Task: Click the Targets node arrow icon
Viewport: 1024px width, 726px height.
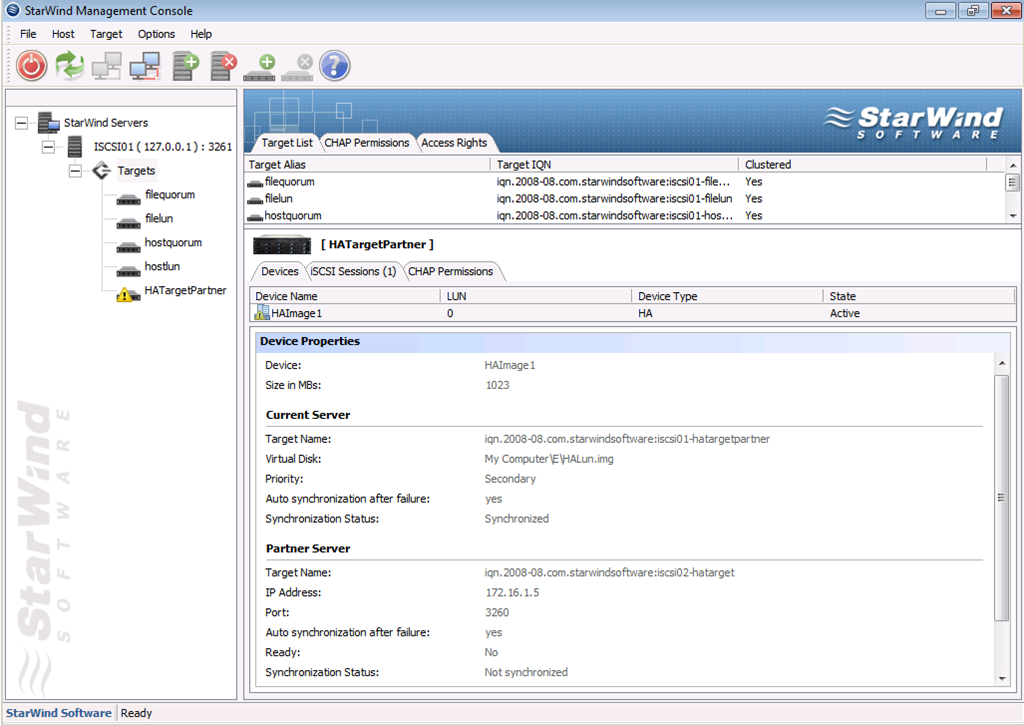Action: tap(101, 171)
